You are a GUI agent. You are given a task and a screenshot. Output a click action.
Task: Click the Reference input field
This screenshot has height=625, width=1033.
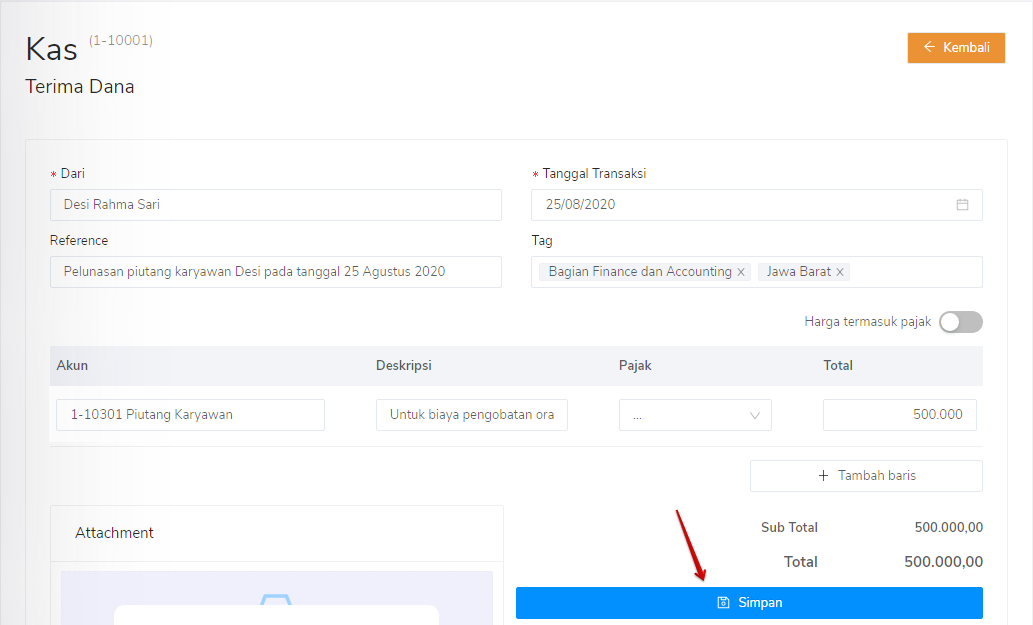click(x=275, y=272)
